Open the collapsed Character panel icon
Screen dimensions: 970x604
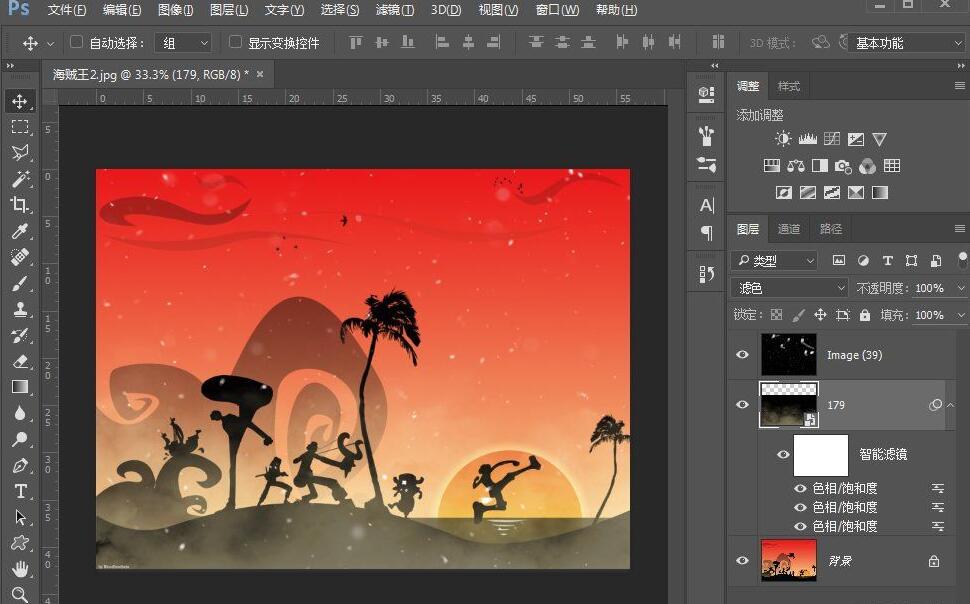coord(706,205)
